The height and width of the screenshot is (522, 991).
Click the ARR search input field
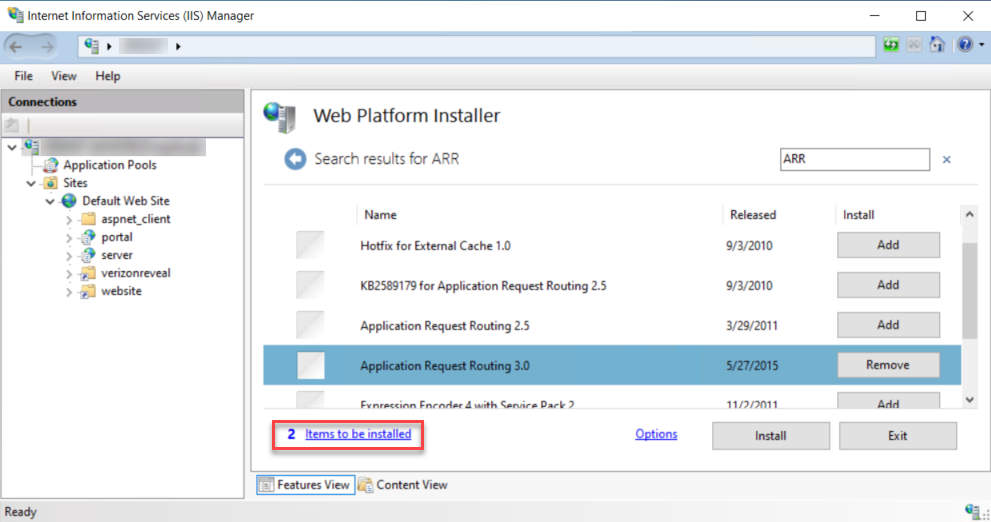[x=854, y=159]
